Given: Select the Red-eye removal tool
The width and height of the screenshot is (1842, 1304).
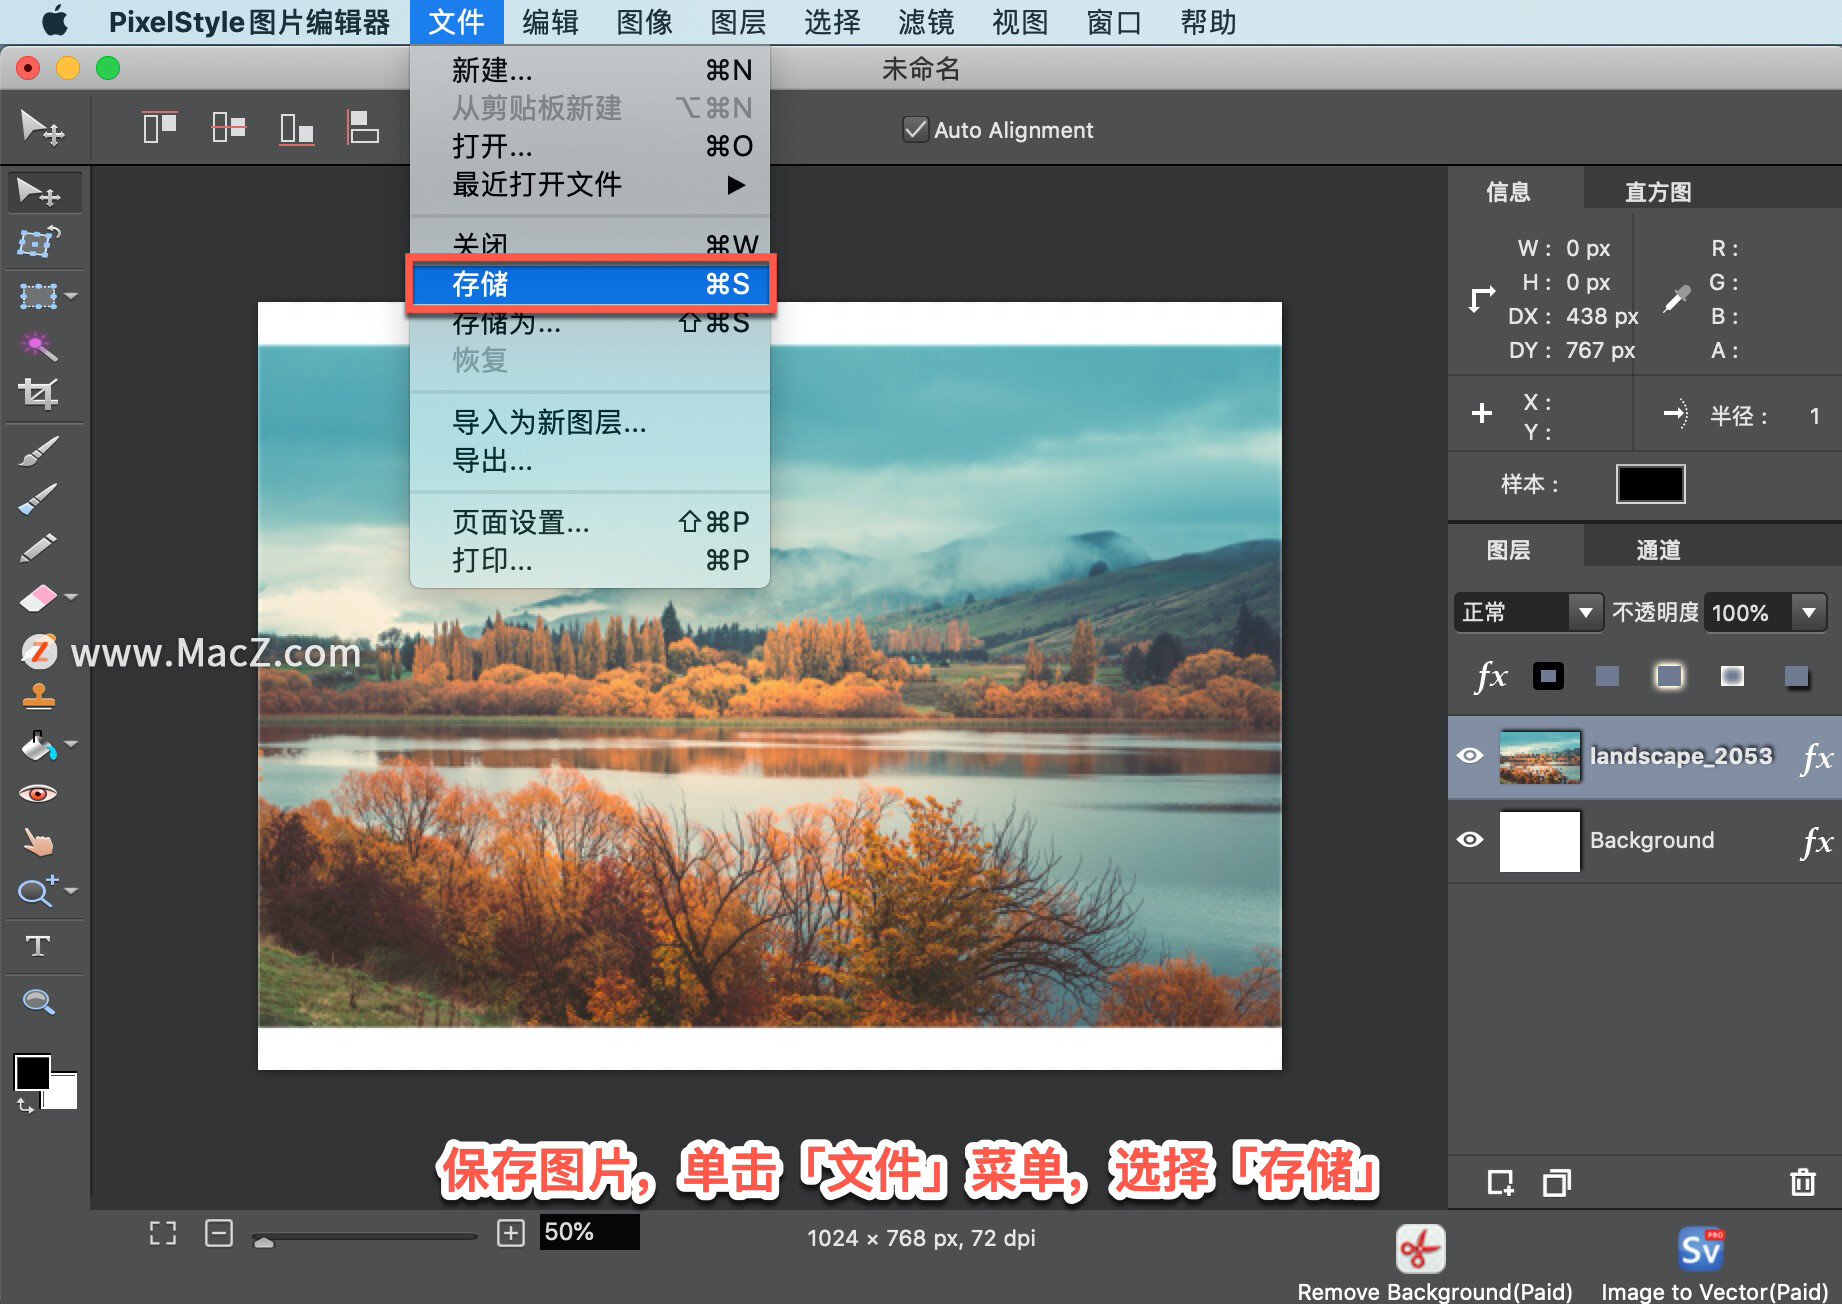Looking at the screenshot, I should pyautogui.click(x=37, y=793).
